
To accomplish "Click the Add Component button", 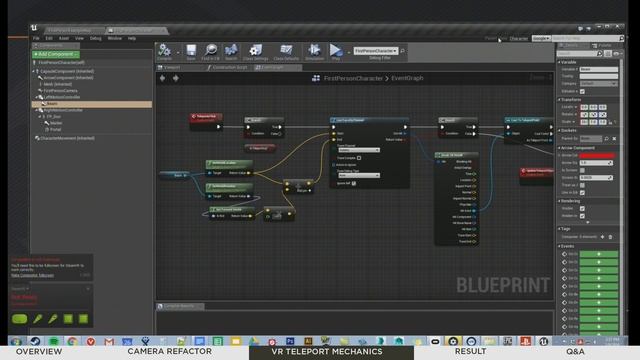I will 56,54.
